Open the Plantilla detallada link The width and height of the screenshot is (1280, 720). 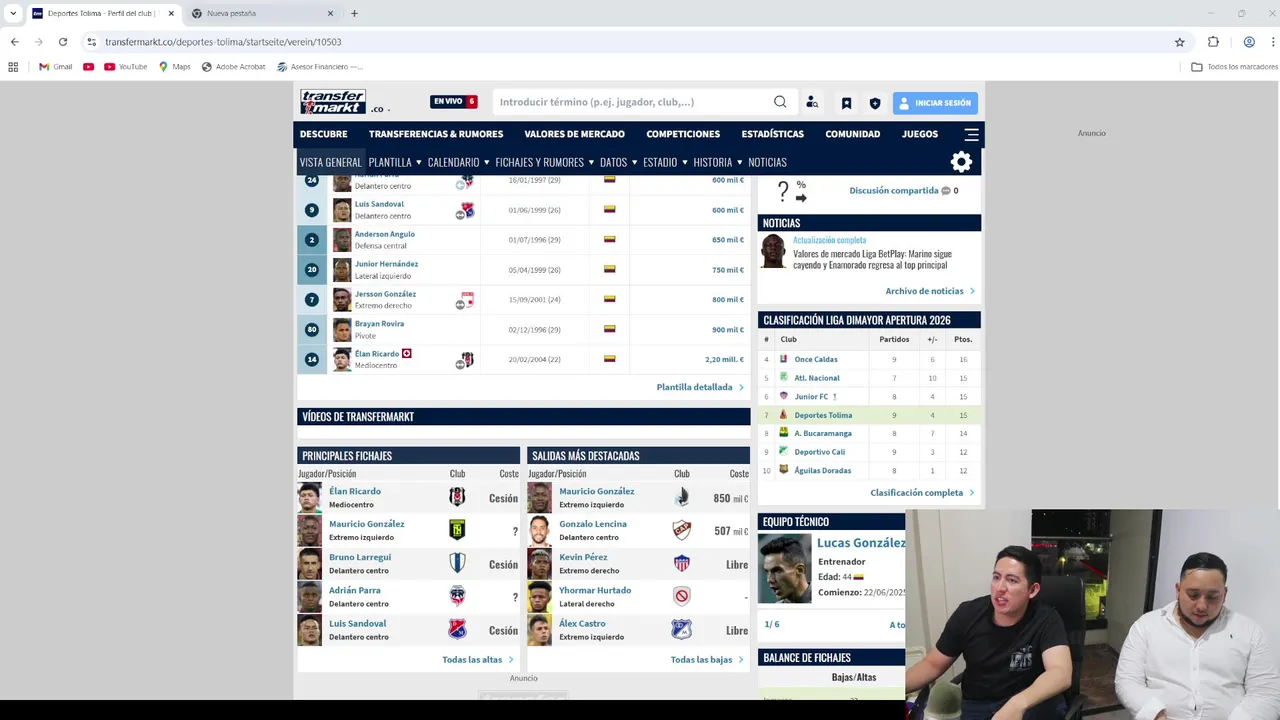click(700, 387)
